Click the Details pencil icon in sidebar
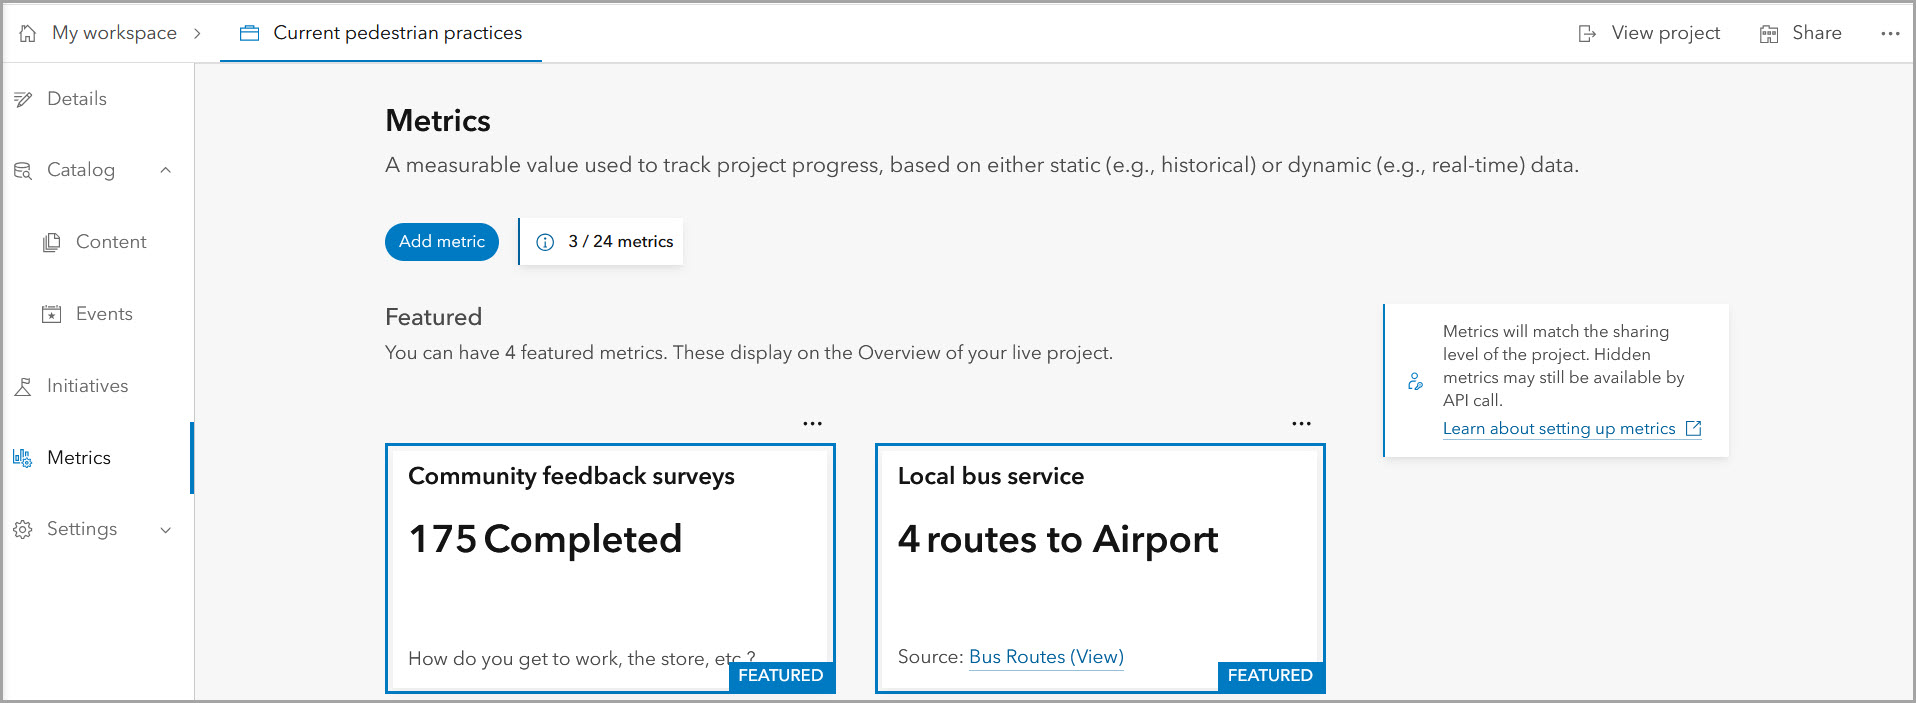The width and height of the screenshot is (1916, 703). point(23,99)
